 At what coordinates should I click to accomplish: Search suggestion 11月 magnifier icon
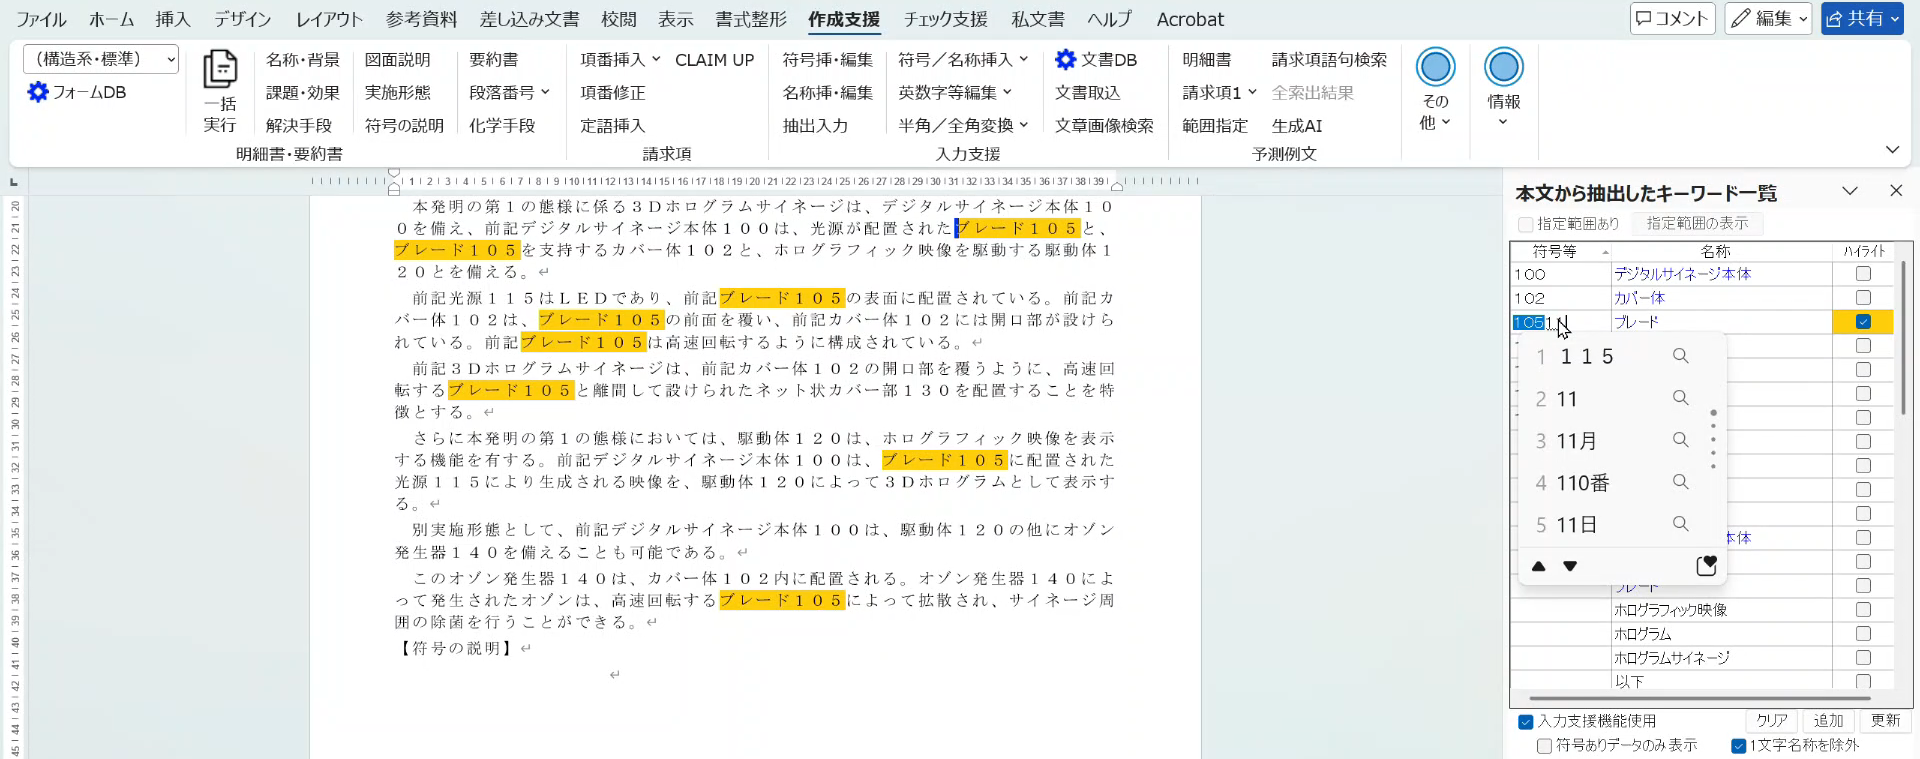(x=1681, y=440)
